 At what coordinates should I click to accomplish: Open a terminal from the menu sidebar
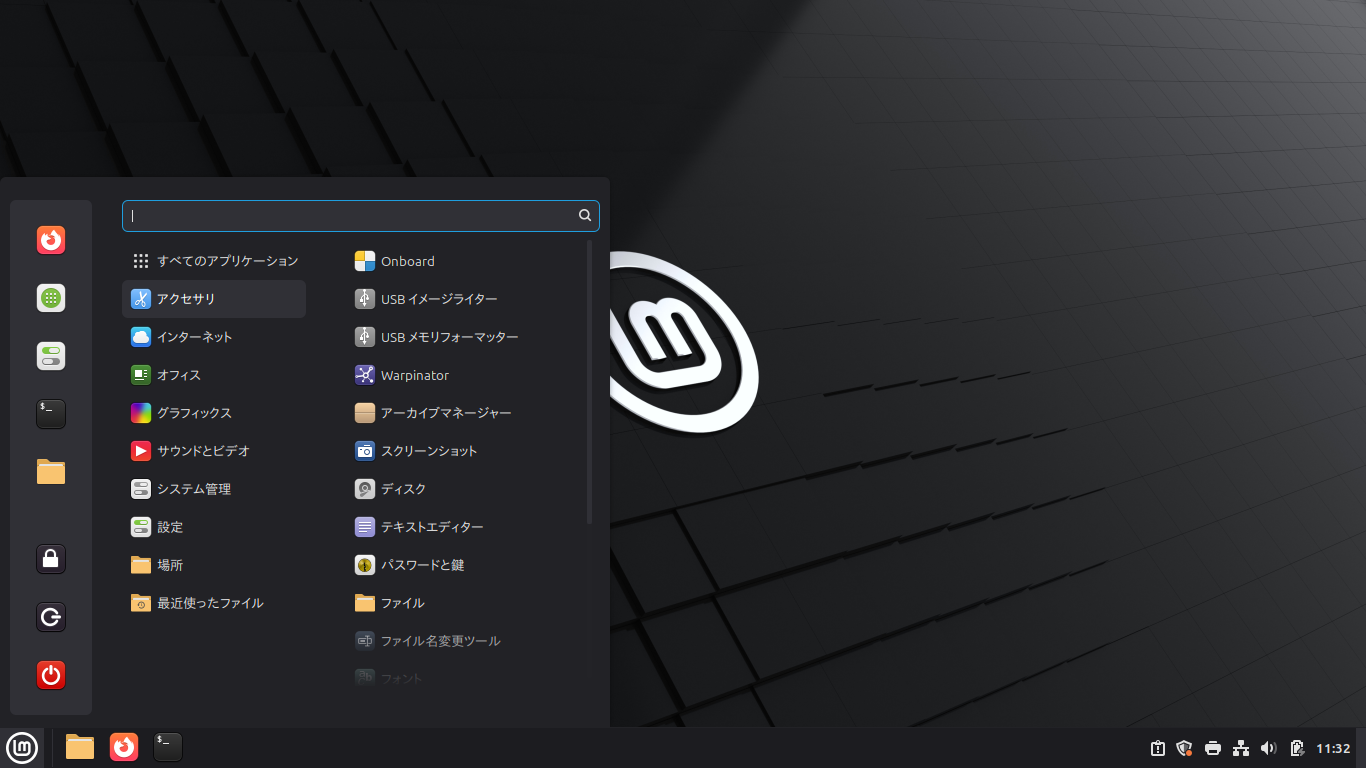pyautogui.click(x=50, y=413)
